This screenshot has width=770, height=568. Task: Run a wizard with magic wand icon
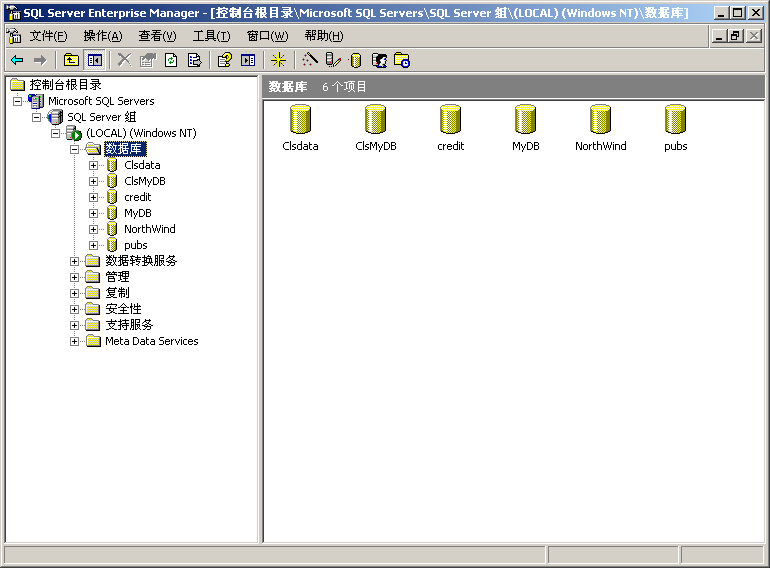pos(309,60)
